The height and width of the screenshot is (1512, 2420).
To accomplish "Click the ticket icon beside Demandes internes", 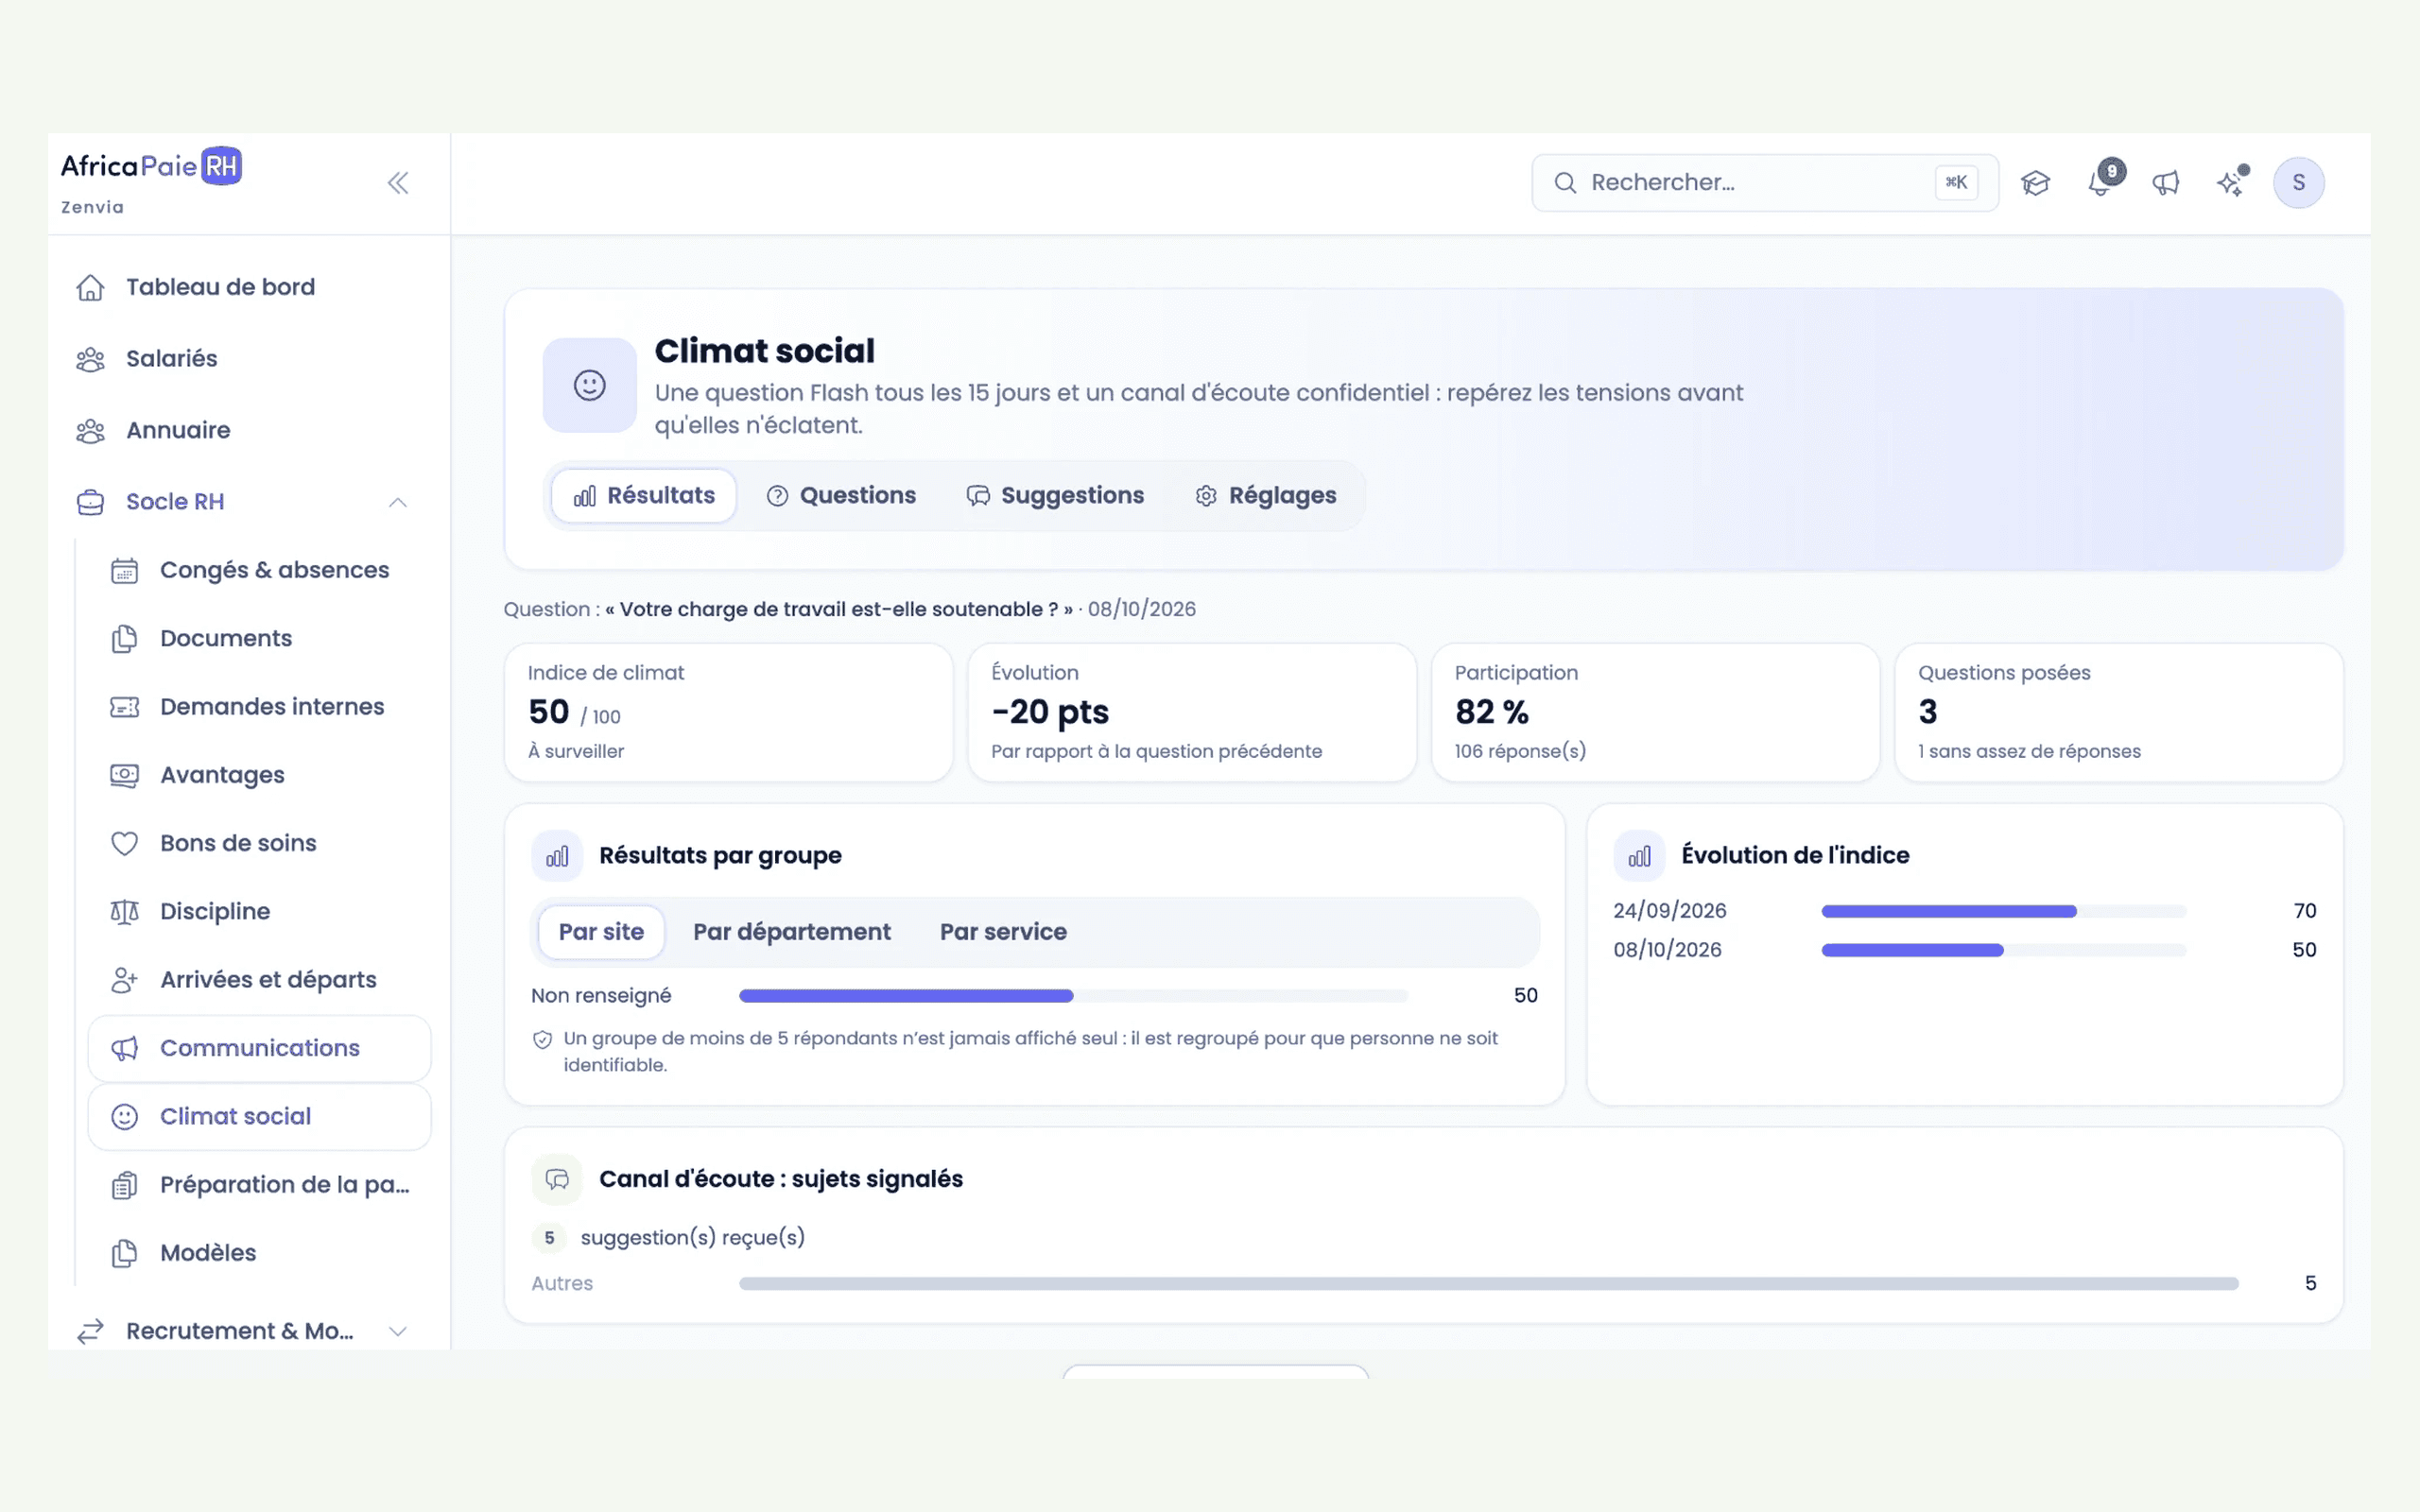I will pos(124,707).
